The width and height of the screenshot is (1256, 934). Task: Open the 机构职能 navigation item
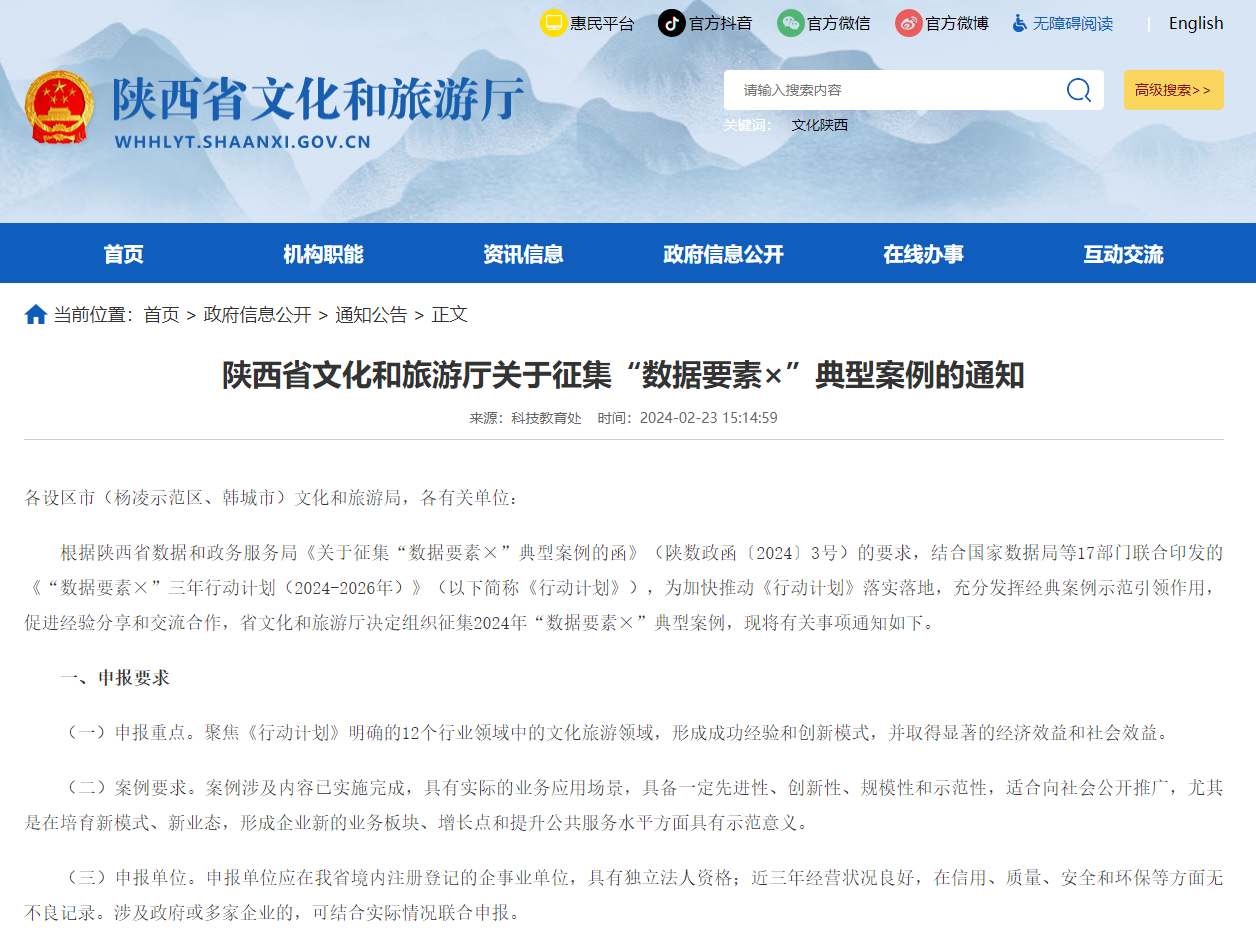tap(323, 254)
